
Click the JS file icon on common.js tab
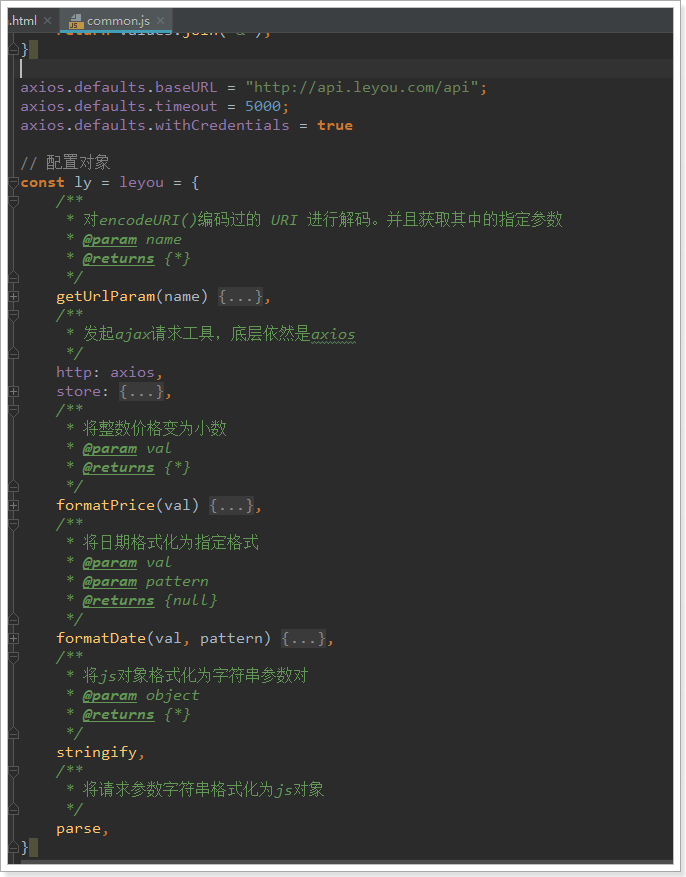pos(73,20)
